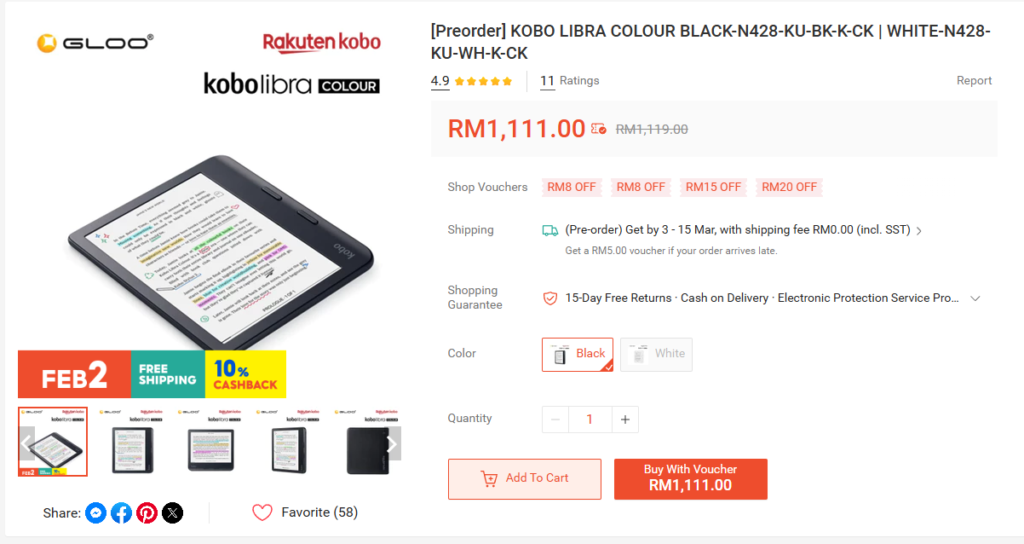Share product on Pinterest
The width and height of the screenshot is (1024, 544).
click(x=147, y=513)
